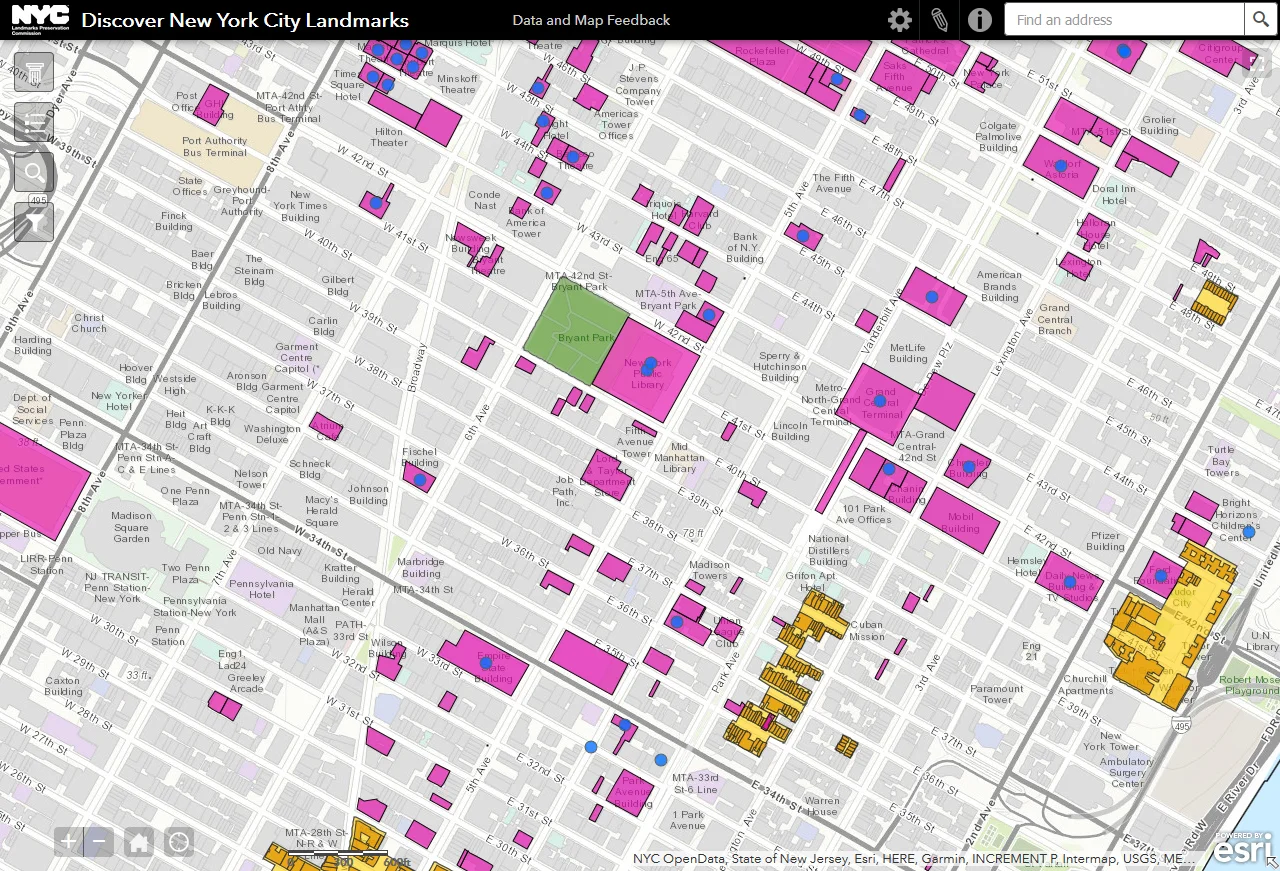The height and width of the screenshot is (871, 1280).
Task: Click the Manhattan Mall label
Action: click(315, 624)
